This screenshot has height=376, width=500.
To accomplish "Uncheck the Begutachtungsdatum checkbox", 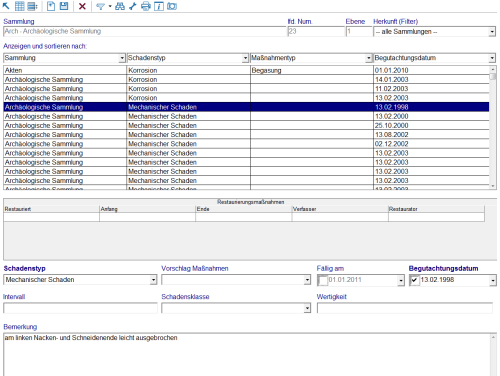I will coord(414,280).
